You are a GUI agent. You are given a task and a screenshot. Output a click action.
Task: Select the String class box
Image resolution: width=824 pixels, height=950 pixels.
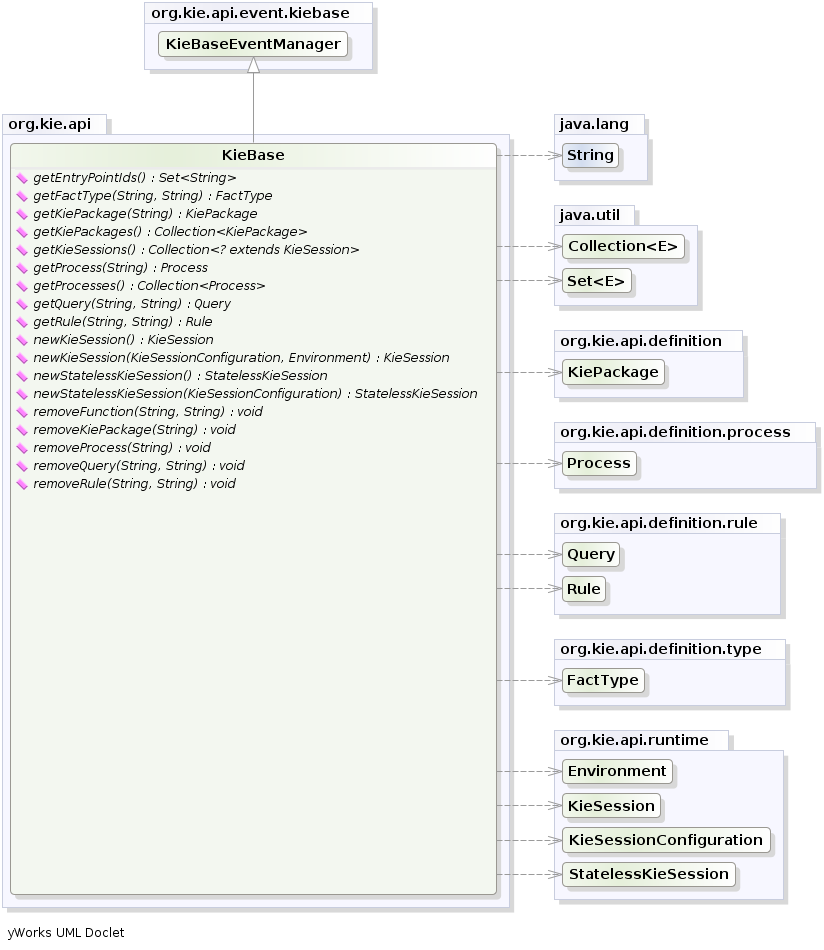590,155
